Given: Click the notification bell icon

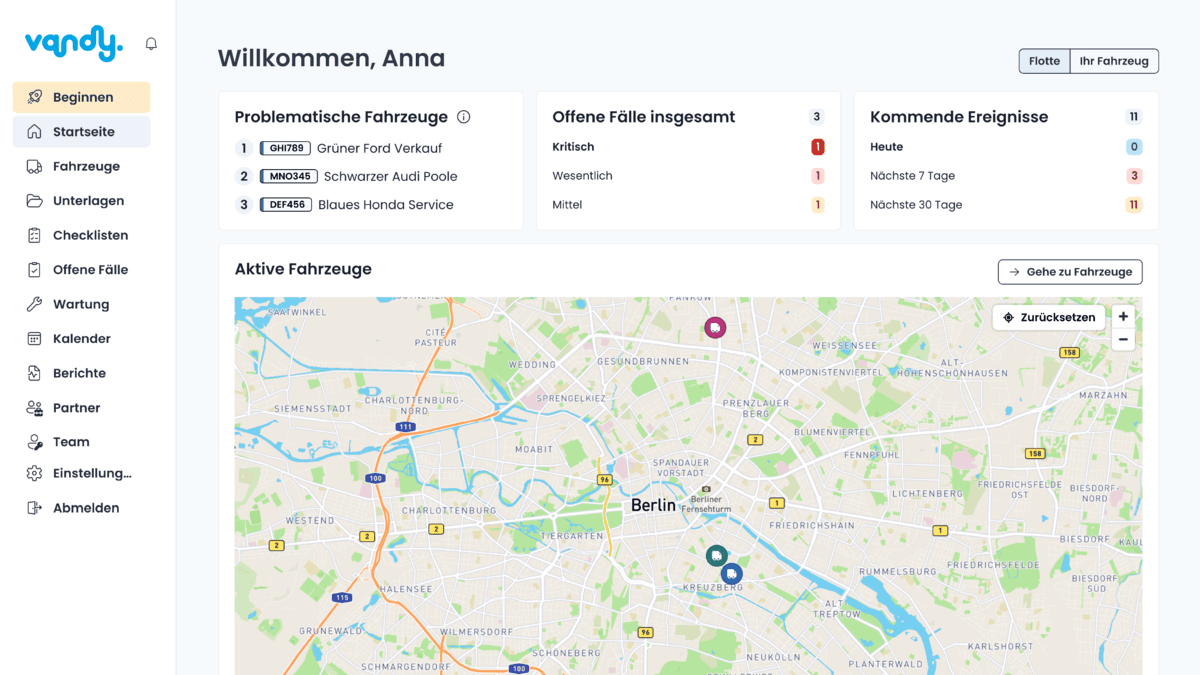Looking at the screenshot, I should (151, 44).
